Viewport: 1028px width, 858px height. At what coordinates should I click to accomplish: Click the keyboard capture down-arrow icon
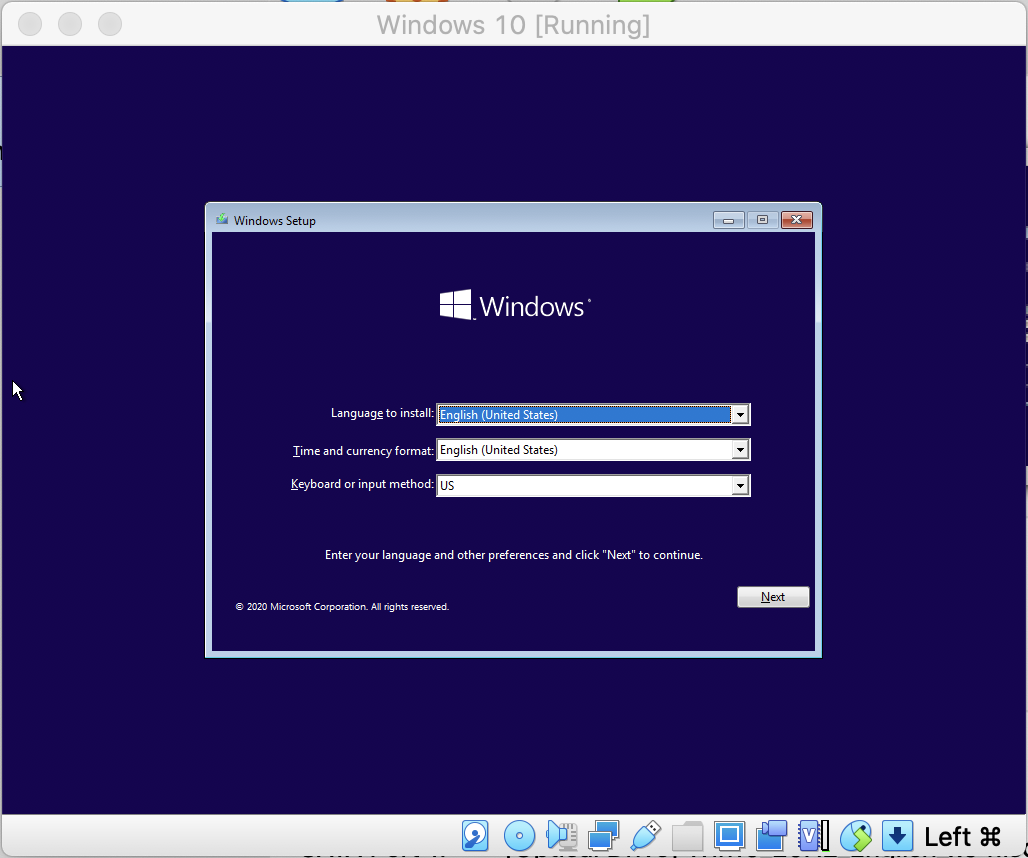[898, 836]
